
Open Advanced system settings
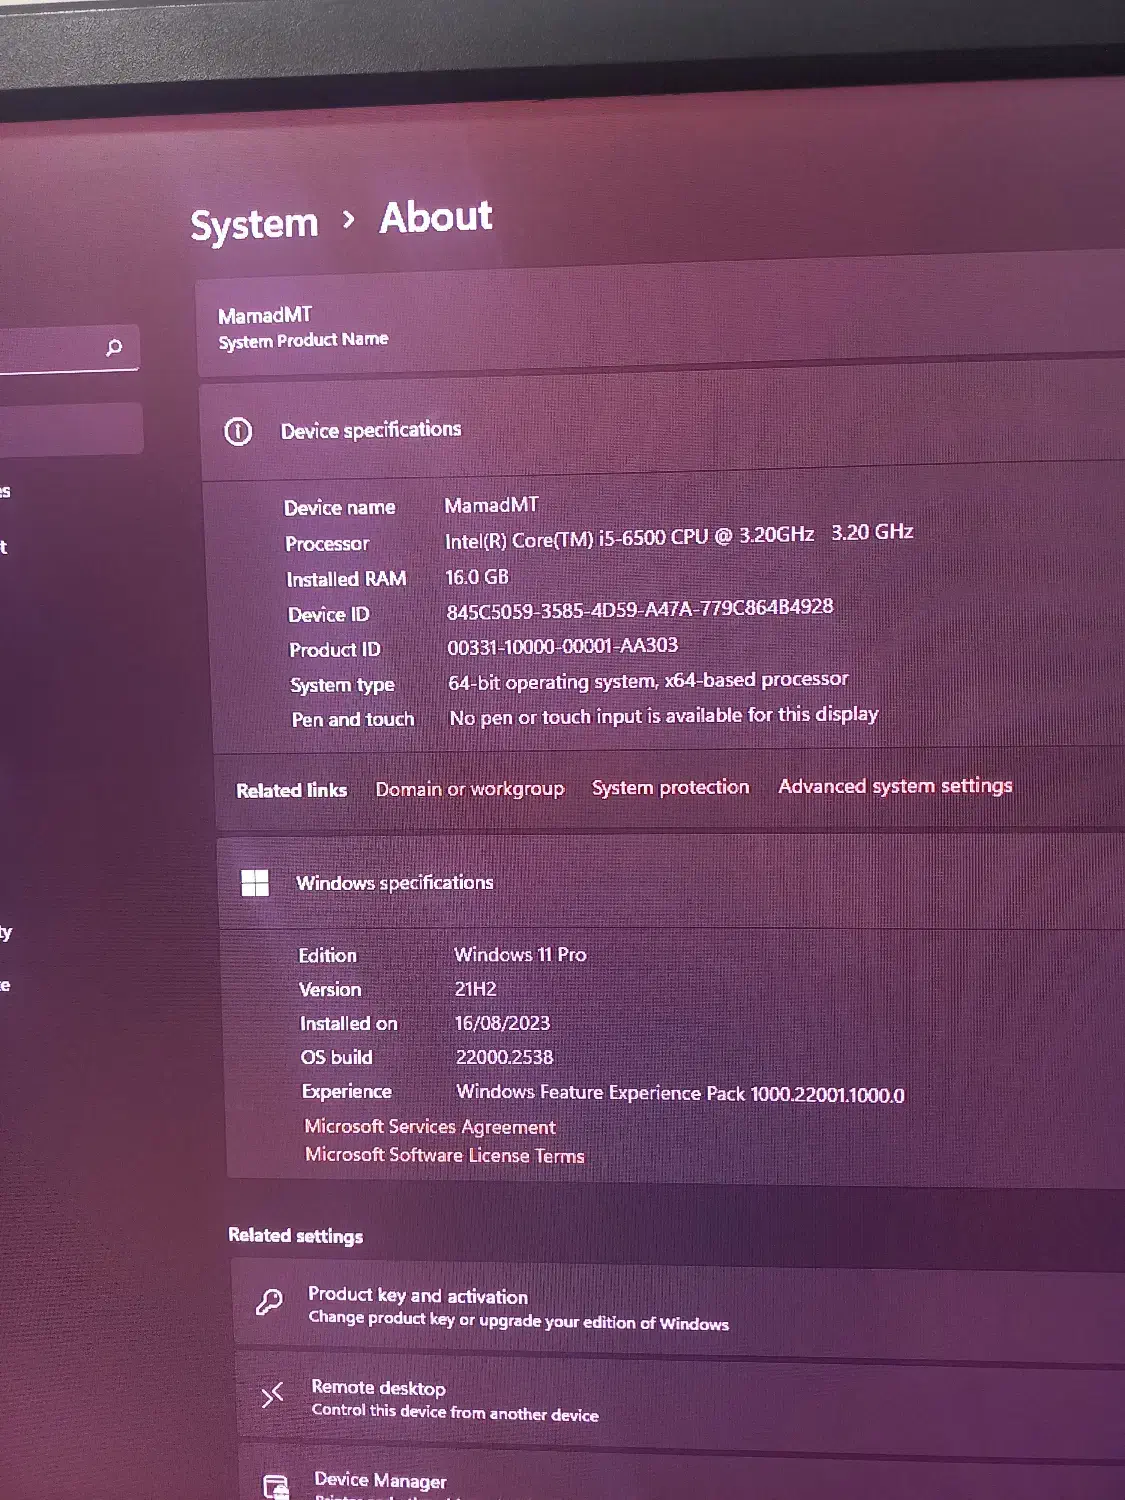pyautogui.click(x=895, y=786)
